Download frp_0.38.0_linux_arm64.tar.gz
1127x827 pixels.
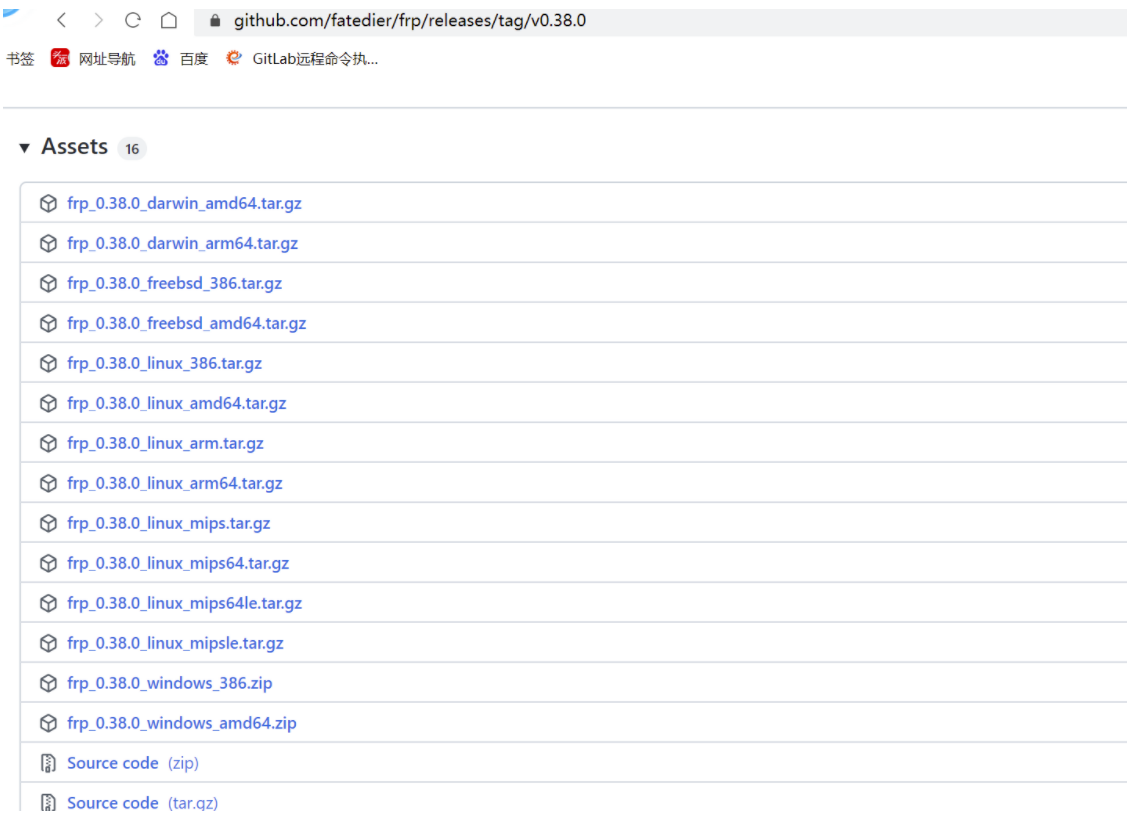(x=175, y=484)
